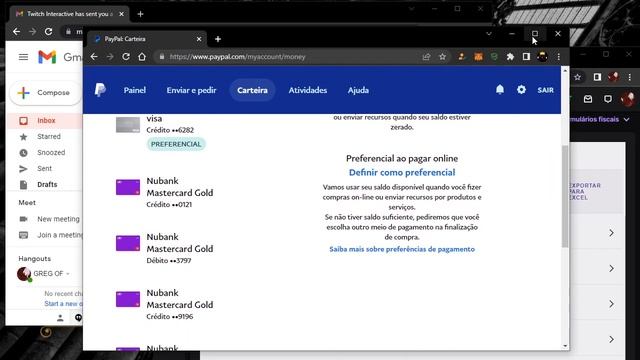Open the Gmail Snoozed folder
The height and width of the screenshot is (360, 640).
tap(51, 152)
